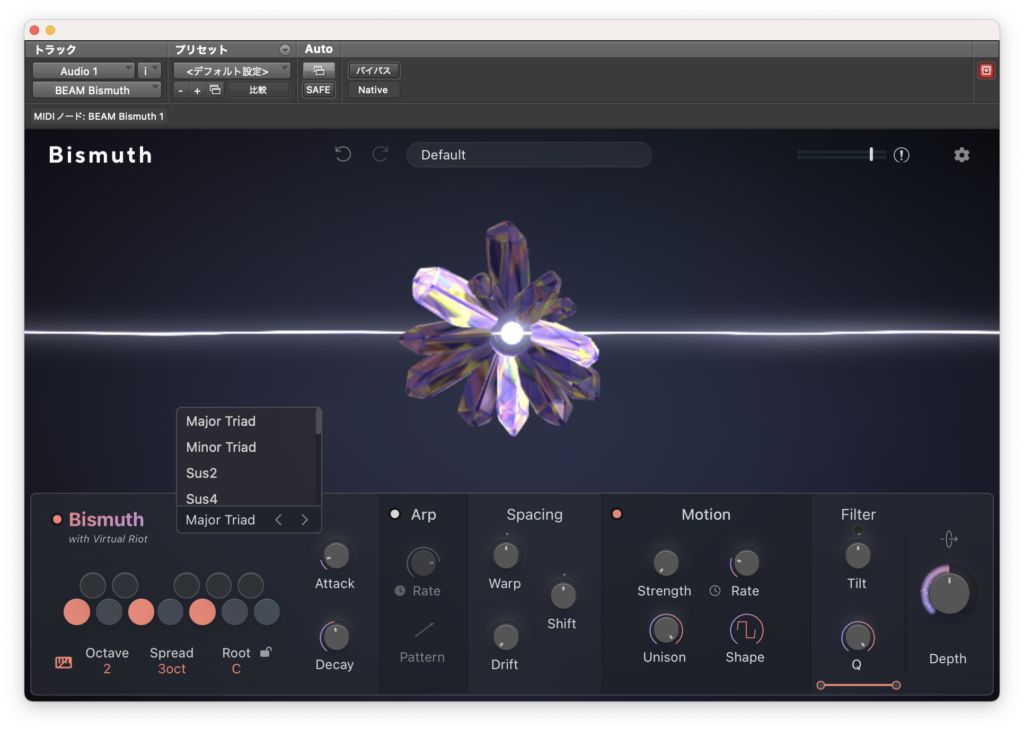The image size is (1024, 730).
Task: Click the orbit icon above Depth knob
Action: pos(949,539)
